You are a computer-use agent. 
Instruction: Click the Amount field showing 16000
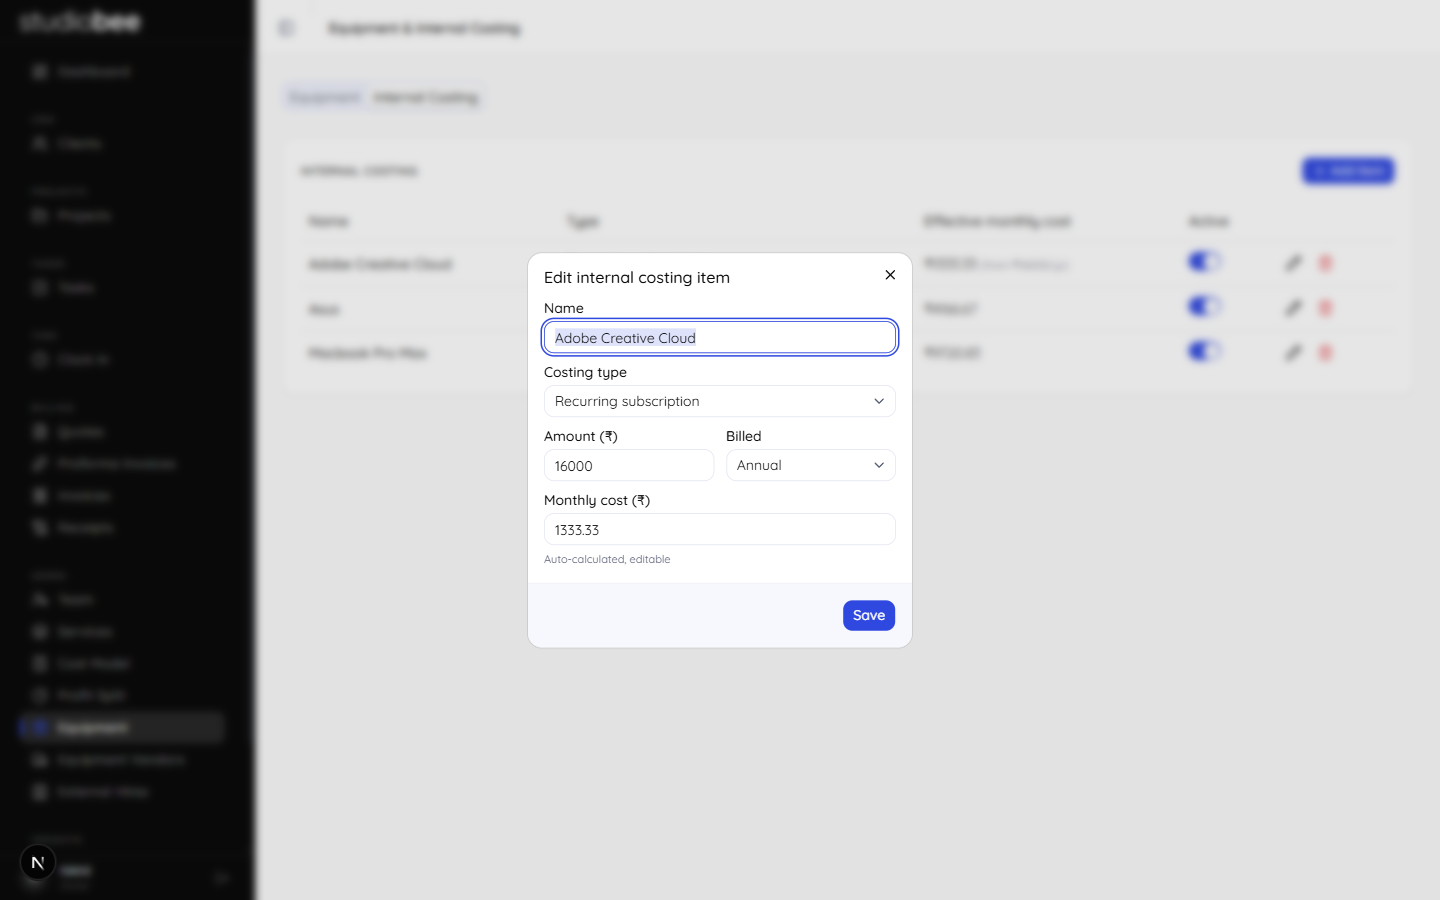pos(629,465)
